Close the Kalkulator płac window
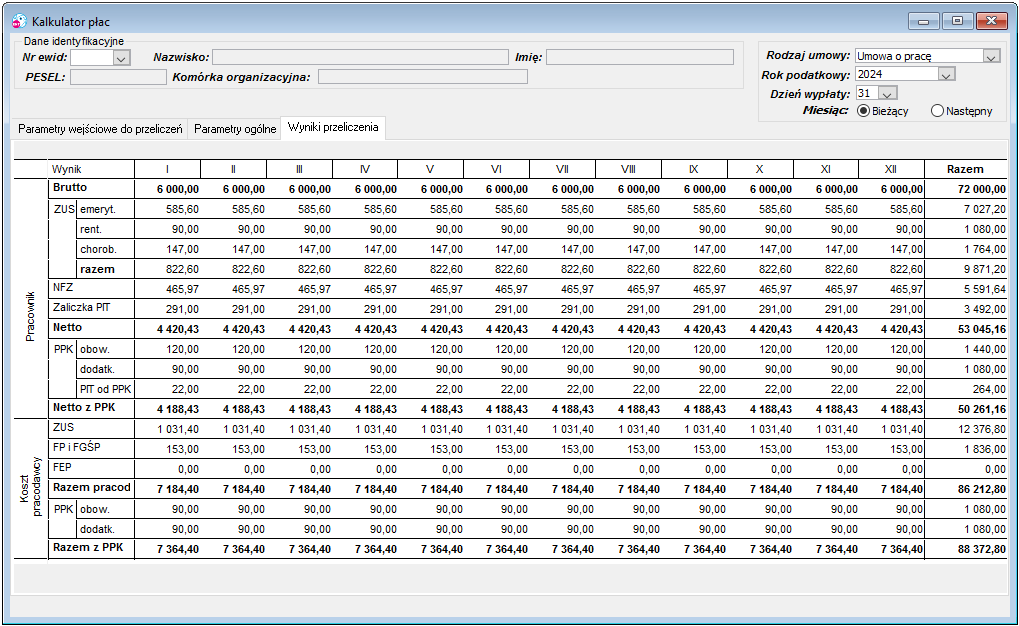1019x626 pixels. 992,21
